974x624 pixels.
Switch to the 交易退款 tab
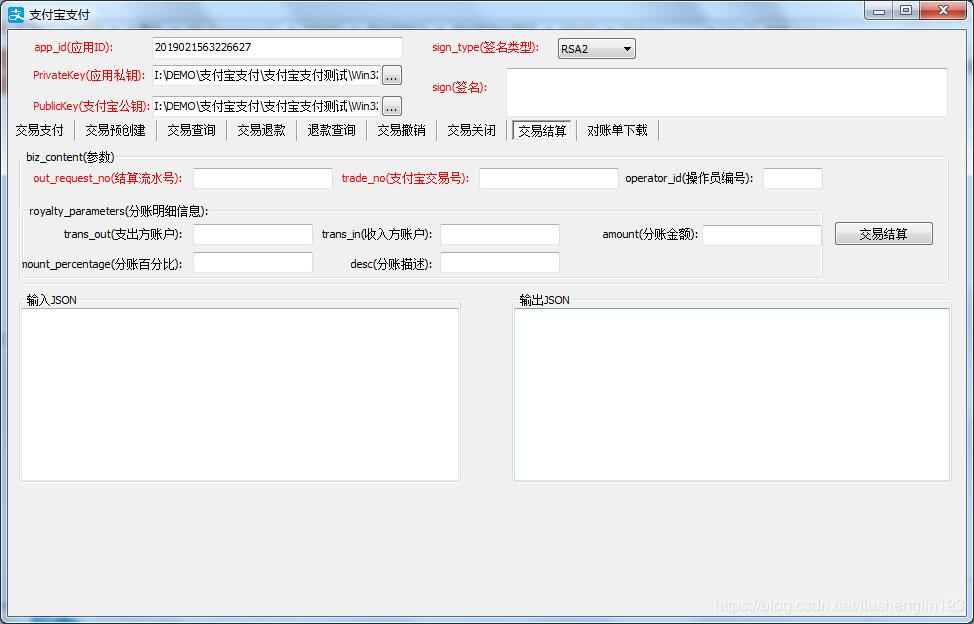[x=261, y=130]
